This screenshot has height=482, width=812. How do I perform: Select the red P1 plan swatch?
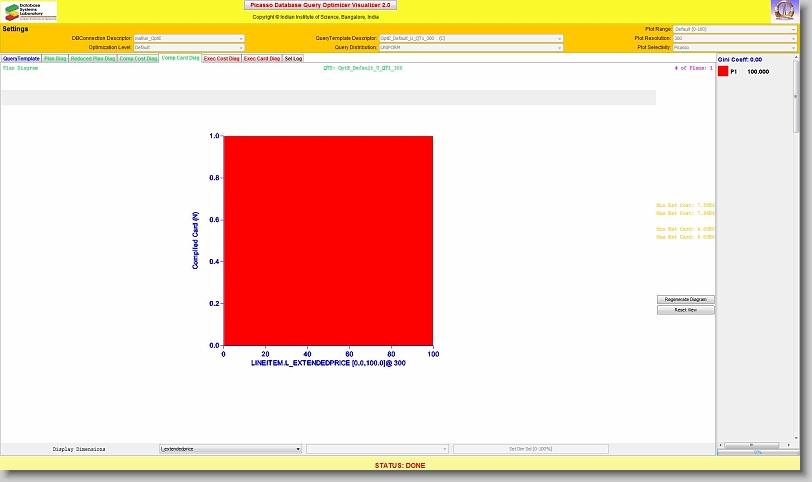click(x=724, y=72)
